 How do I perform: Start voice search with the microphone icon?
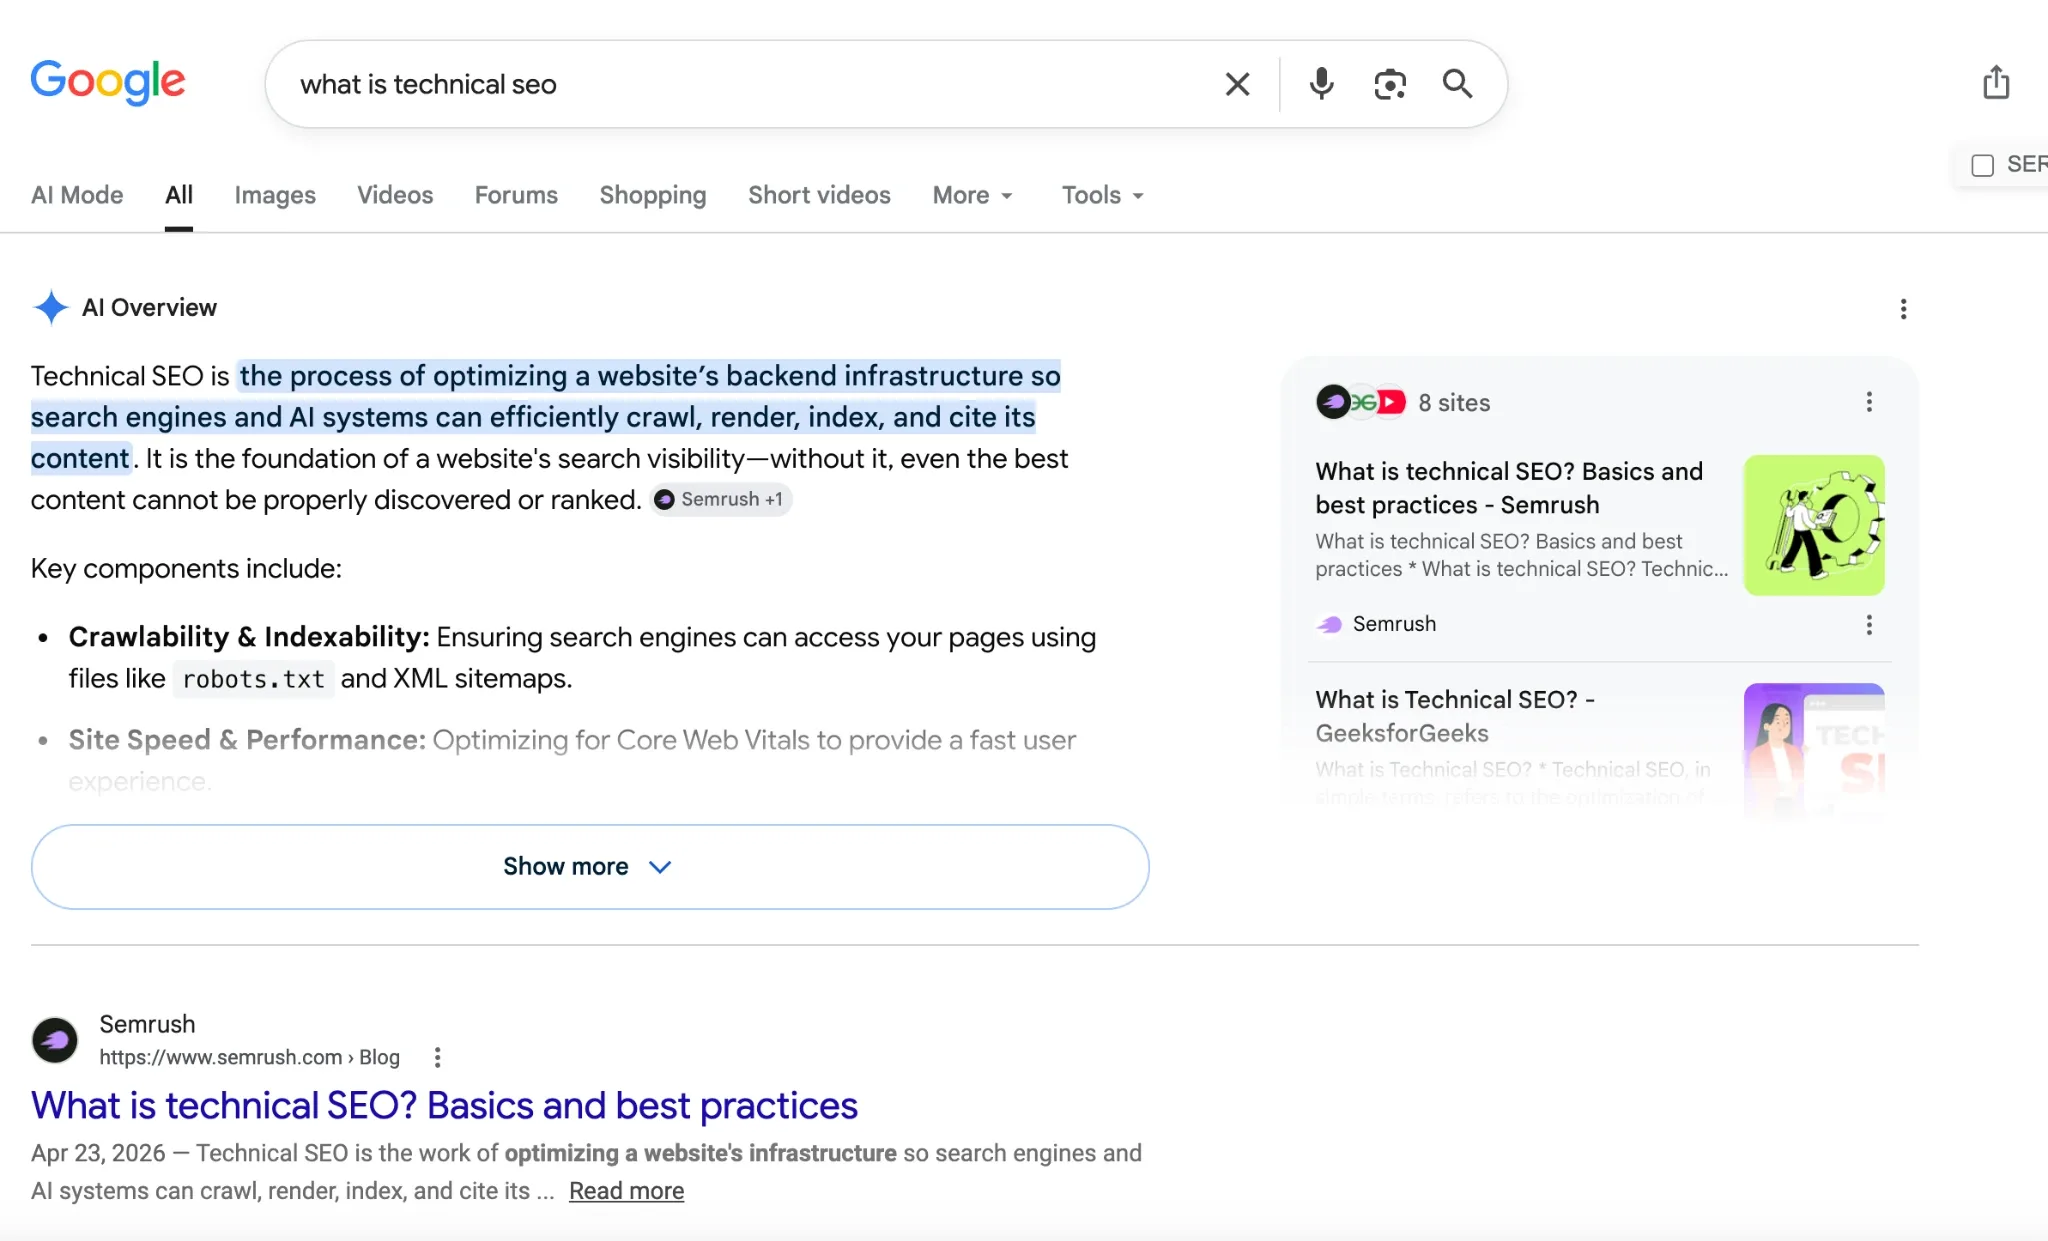[1321, 84]
